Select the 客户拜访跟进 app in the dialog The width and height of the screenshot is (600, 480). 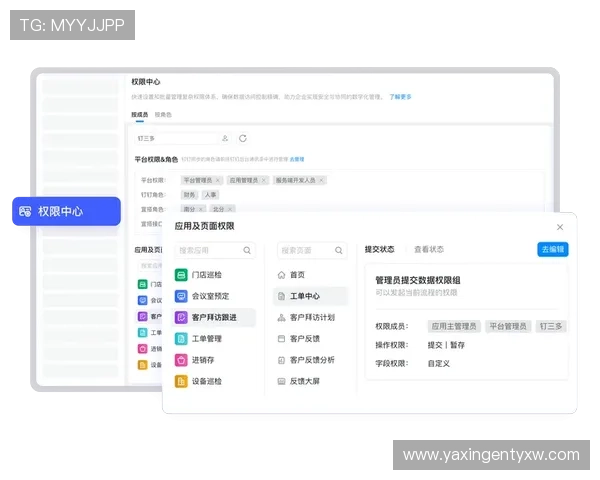(214, 317)
